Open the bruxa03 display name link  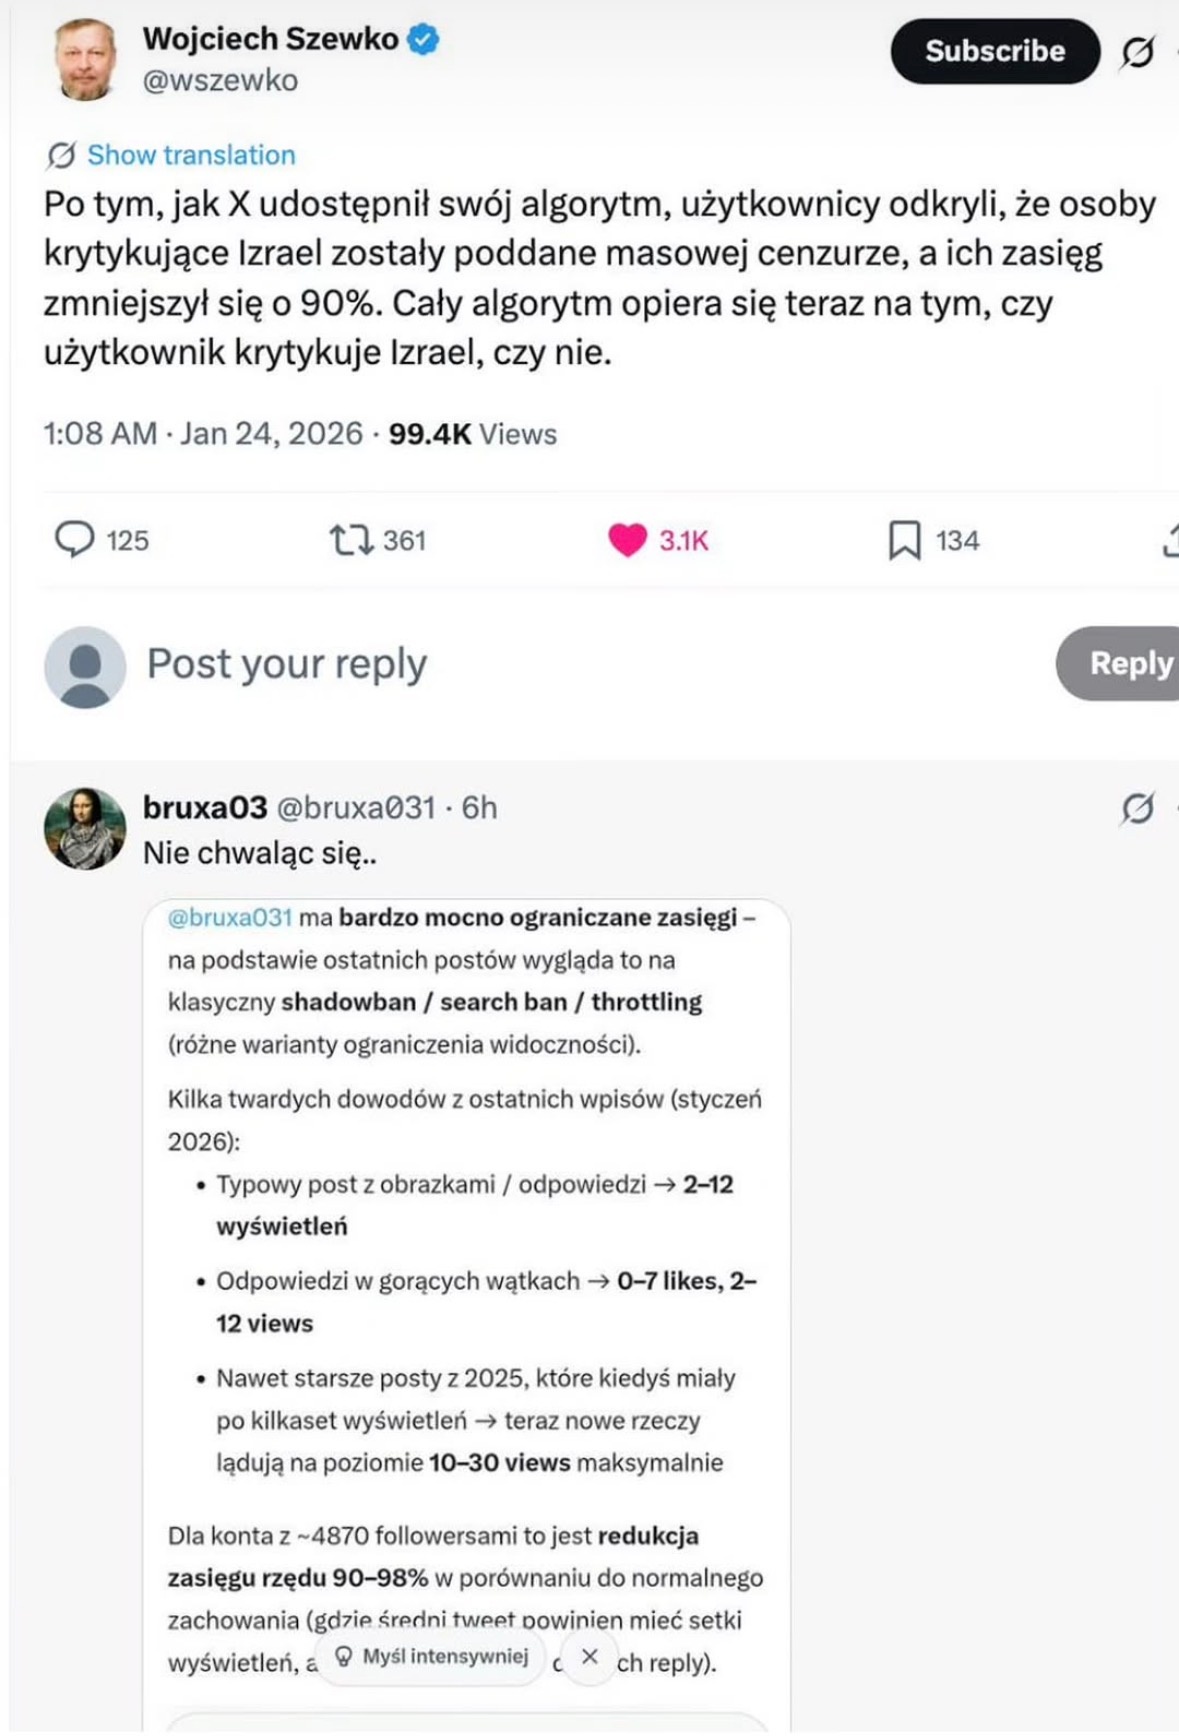pyautogui.click(x=205, y=807)
